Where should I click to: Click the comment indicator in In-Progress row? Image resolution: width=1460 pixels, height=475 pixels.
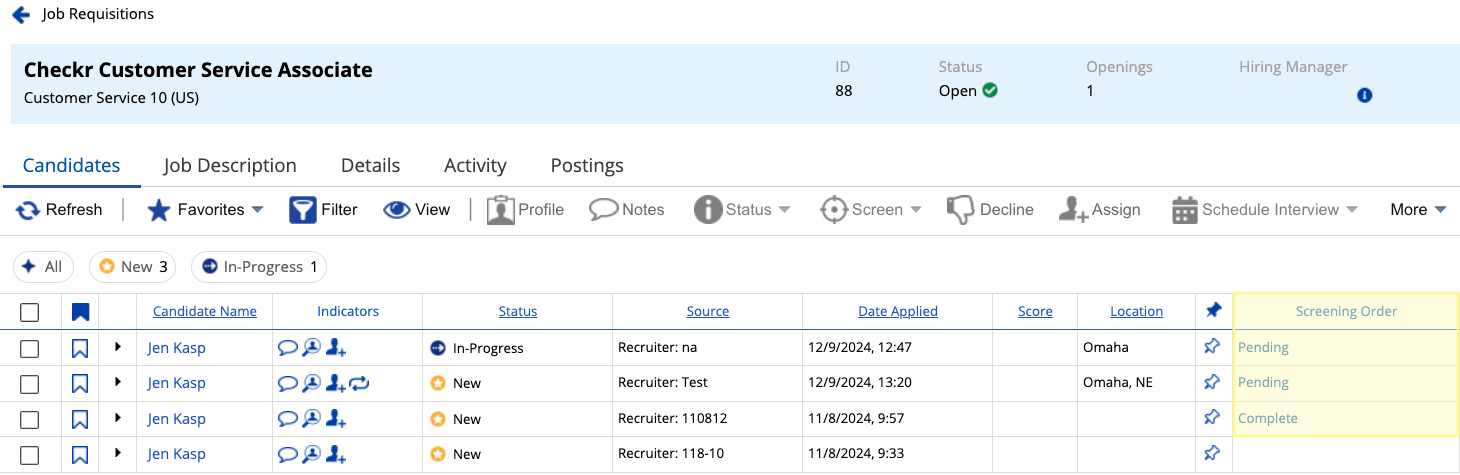pos(288,348)
